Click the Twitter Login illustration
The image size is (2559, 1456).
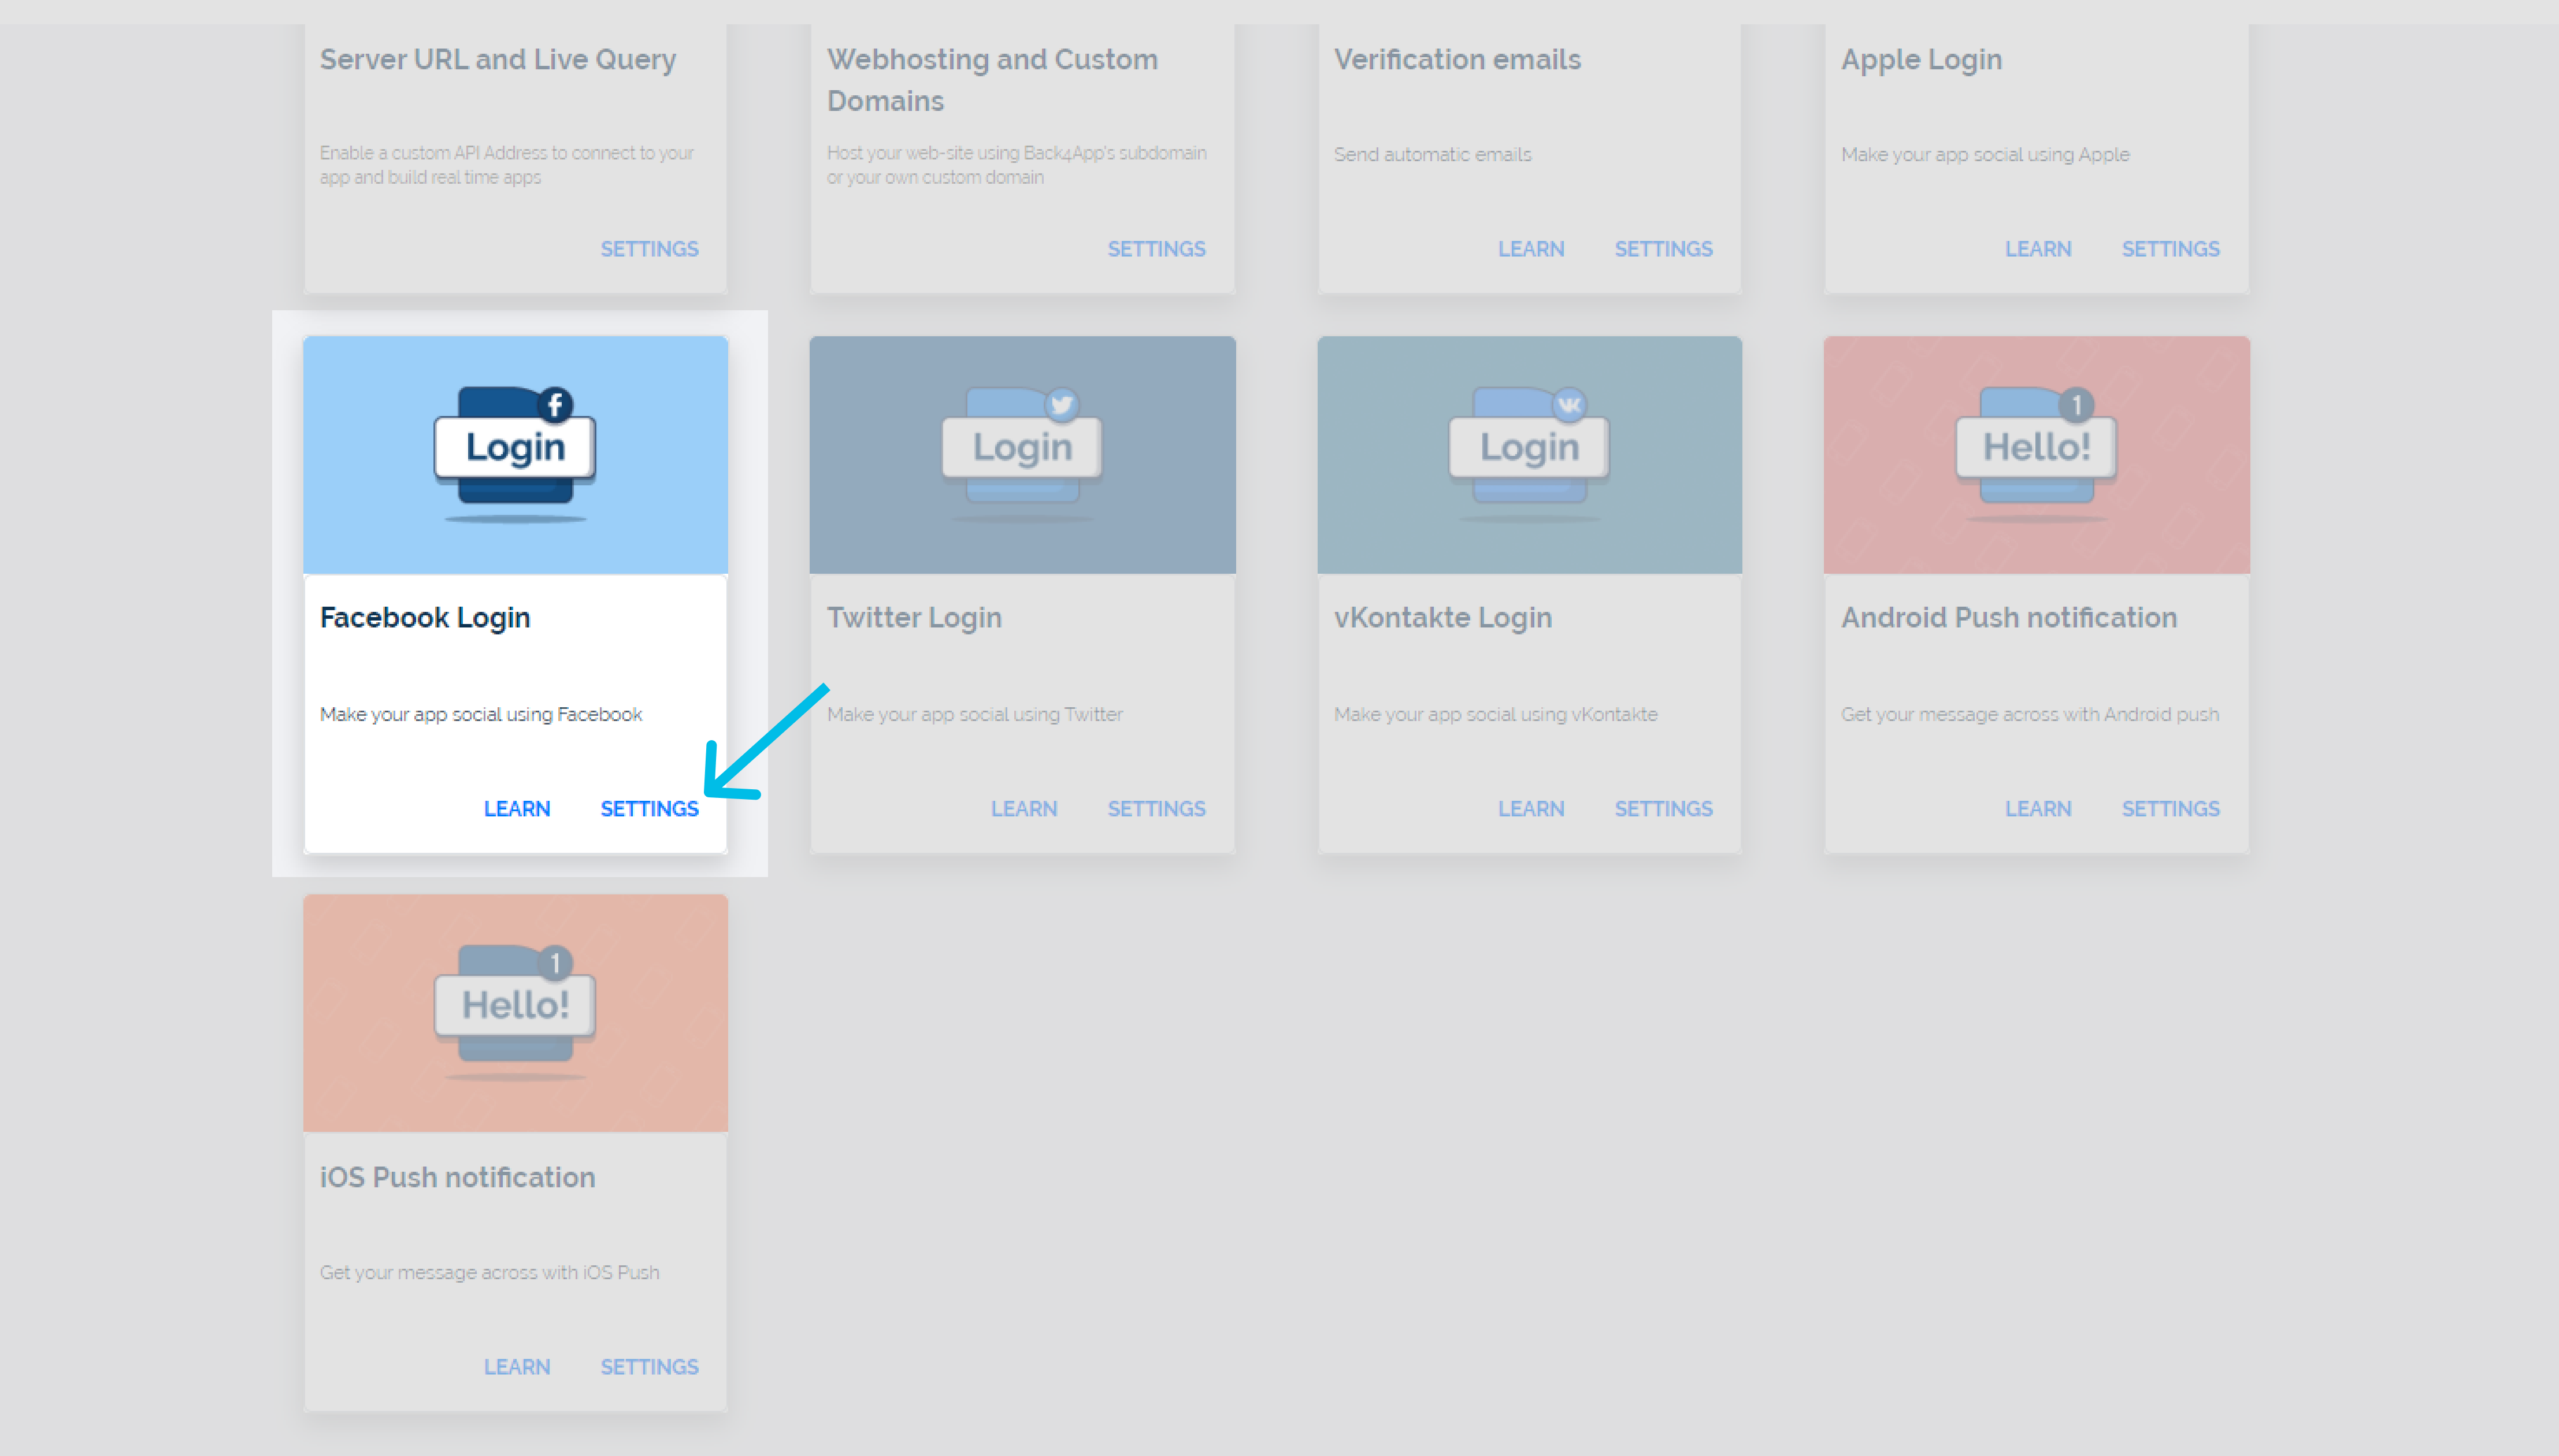(x=1022, y=454)
